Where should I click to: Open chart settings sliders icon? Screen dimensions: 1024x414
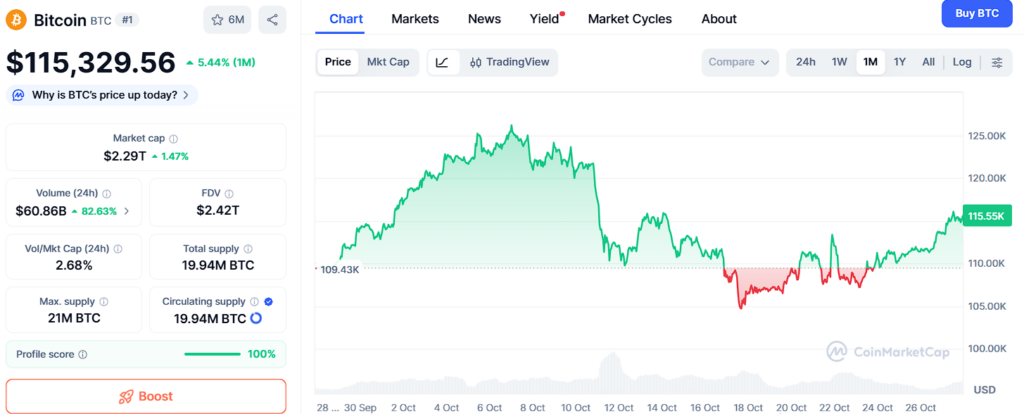[x=997, y=62]
